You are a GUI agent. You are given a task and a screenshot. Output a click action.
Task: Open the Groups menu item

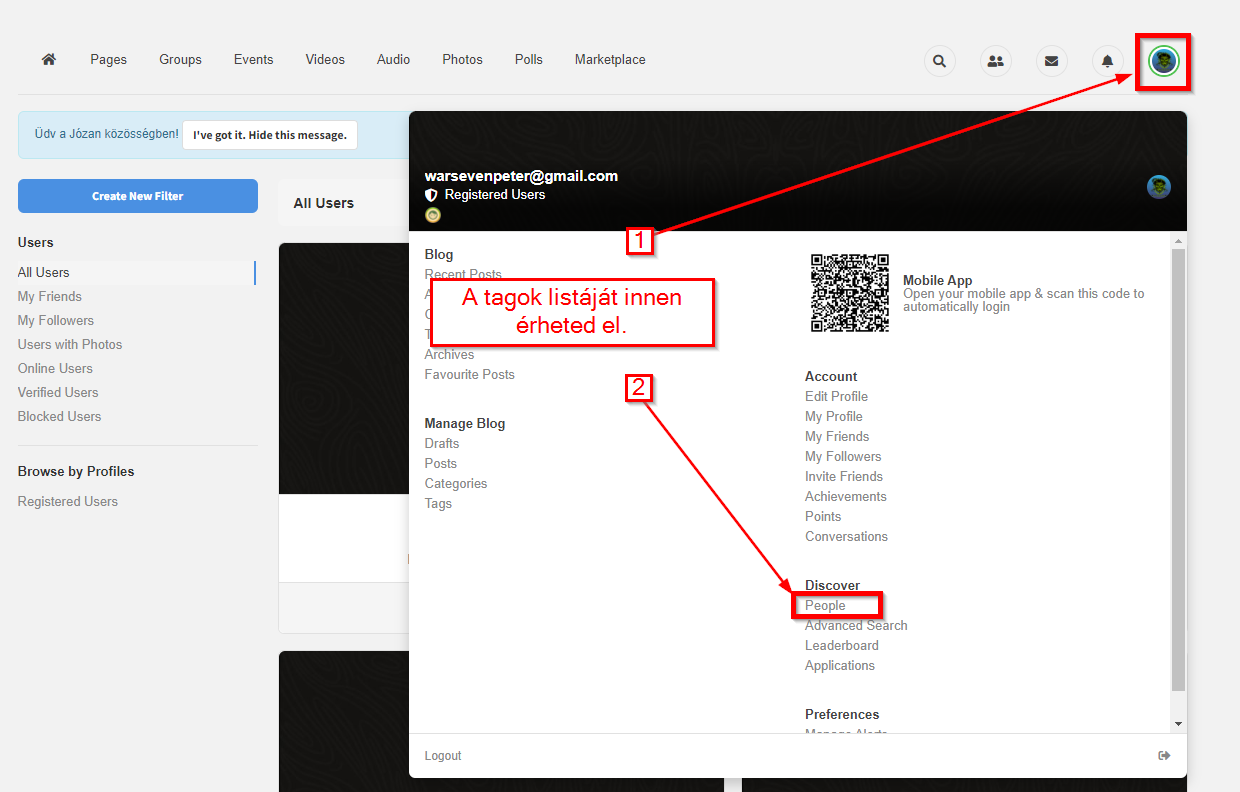tap(180, 60)
